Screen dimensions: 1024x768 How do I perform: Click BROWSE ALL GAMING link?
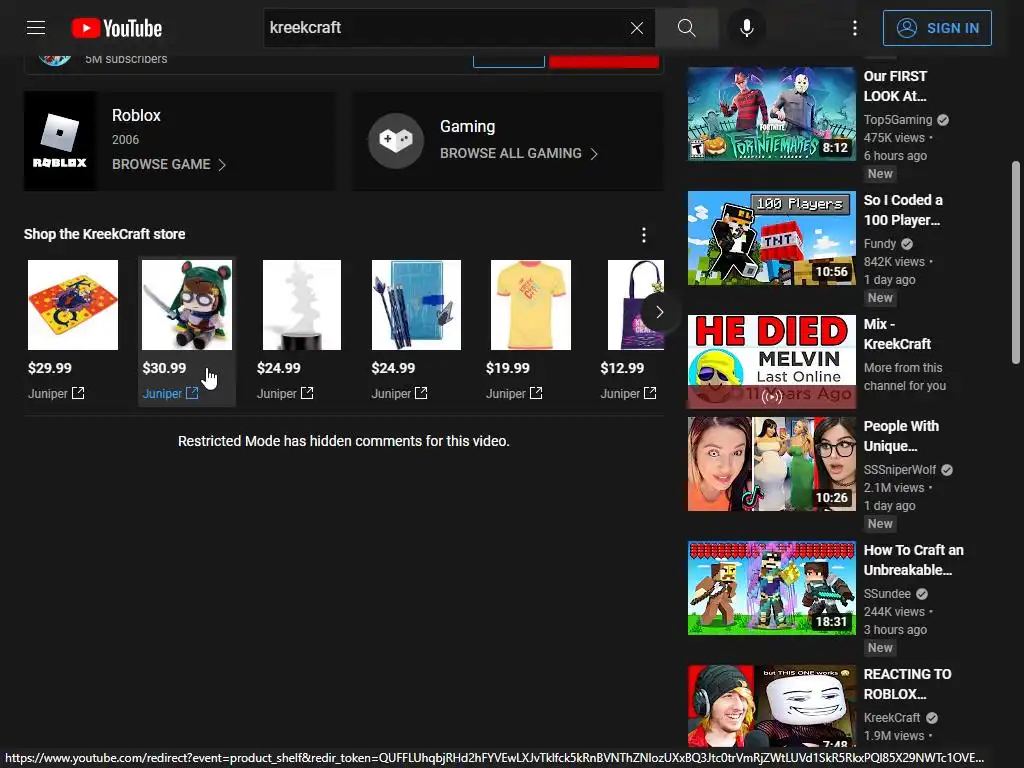(x=510, y=153)
